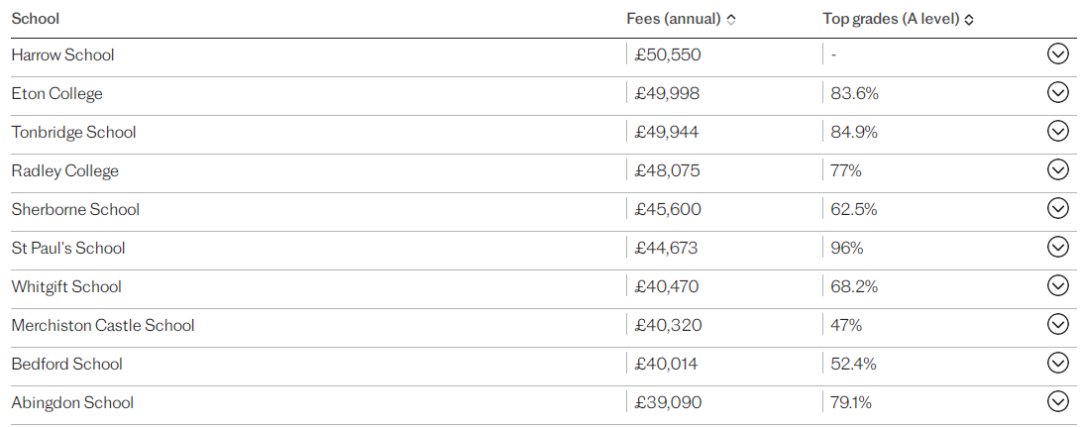The width and height of the screenshot is (1080, 427).
Task: Click Eton's £49,998 fee cell
Action: (x=667, y=93)
